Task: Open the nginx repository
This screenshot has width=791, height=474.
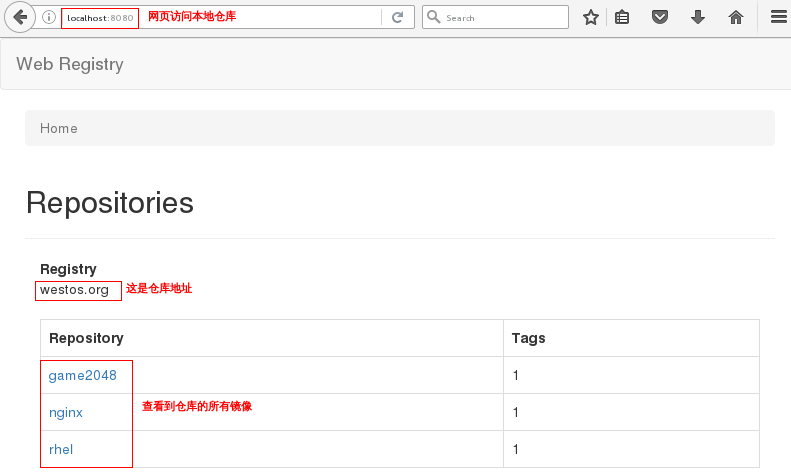Action: coord(66,412)
